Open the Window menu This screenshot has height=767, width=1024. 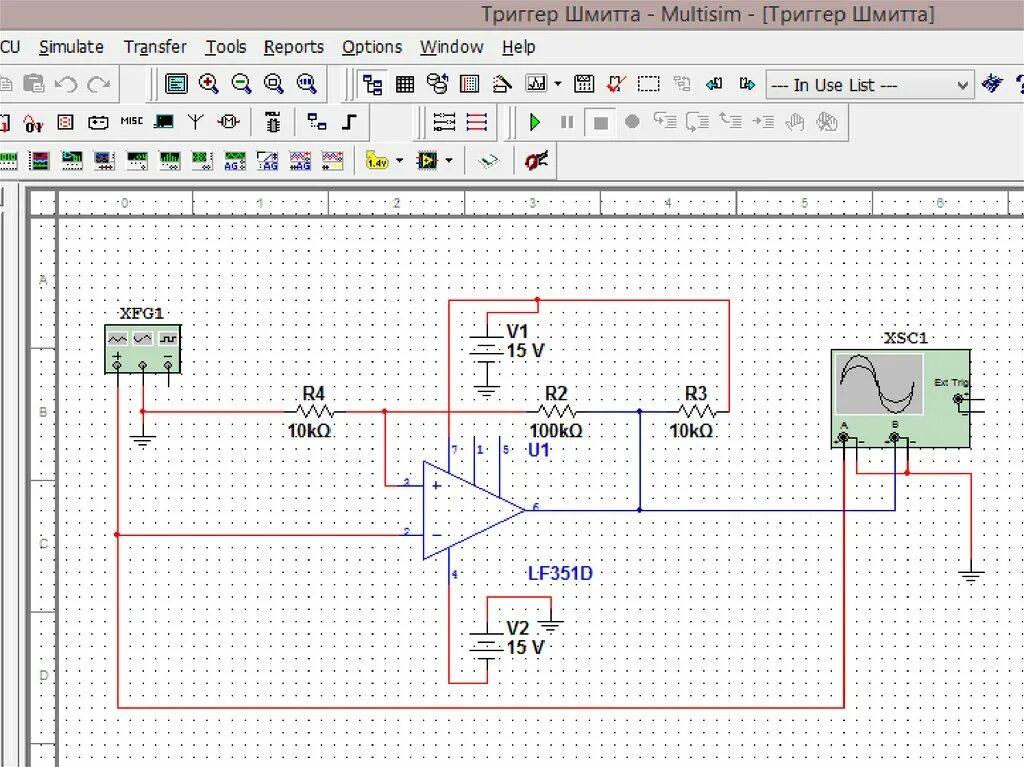[x=452, y=47]
